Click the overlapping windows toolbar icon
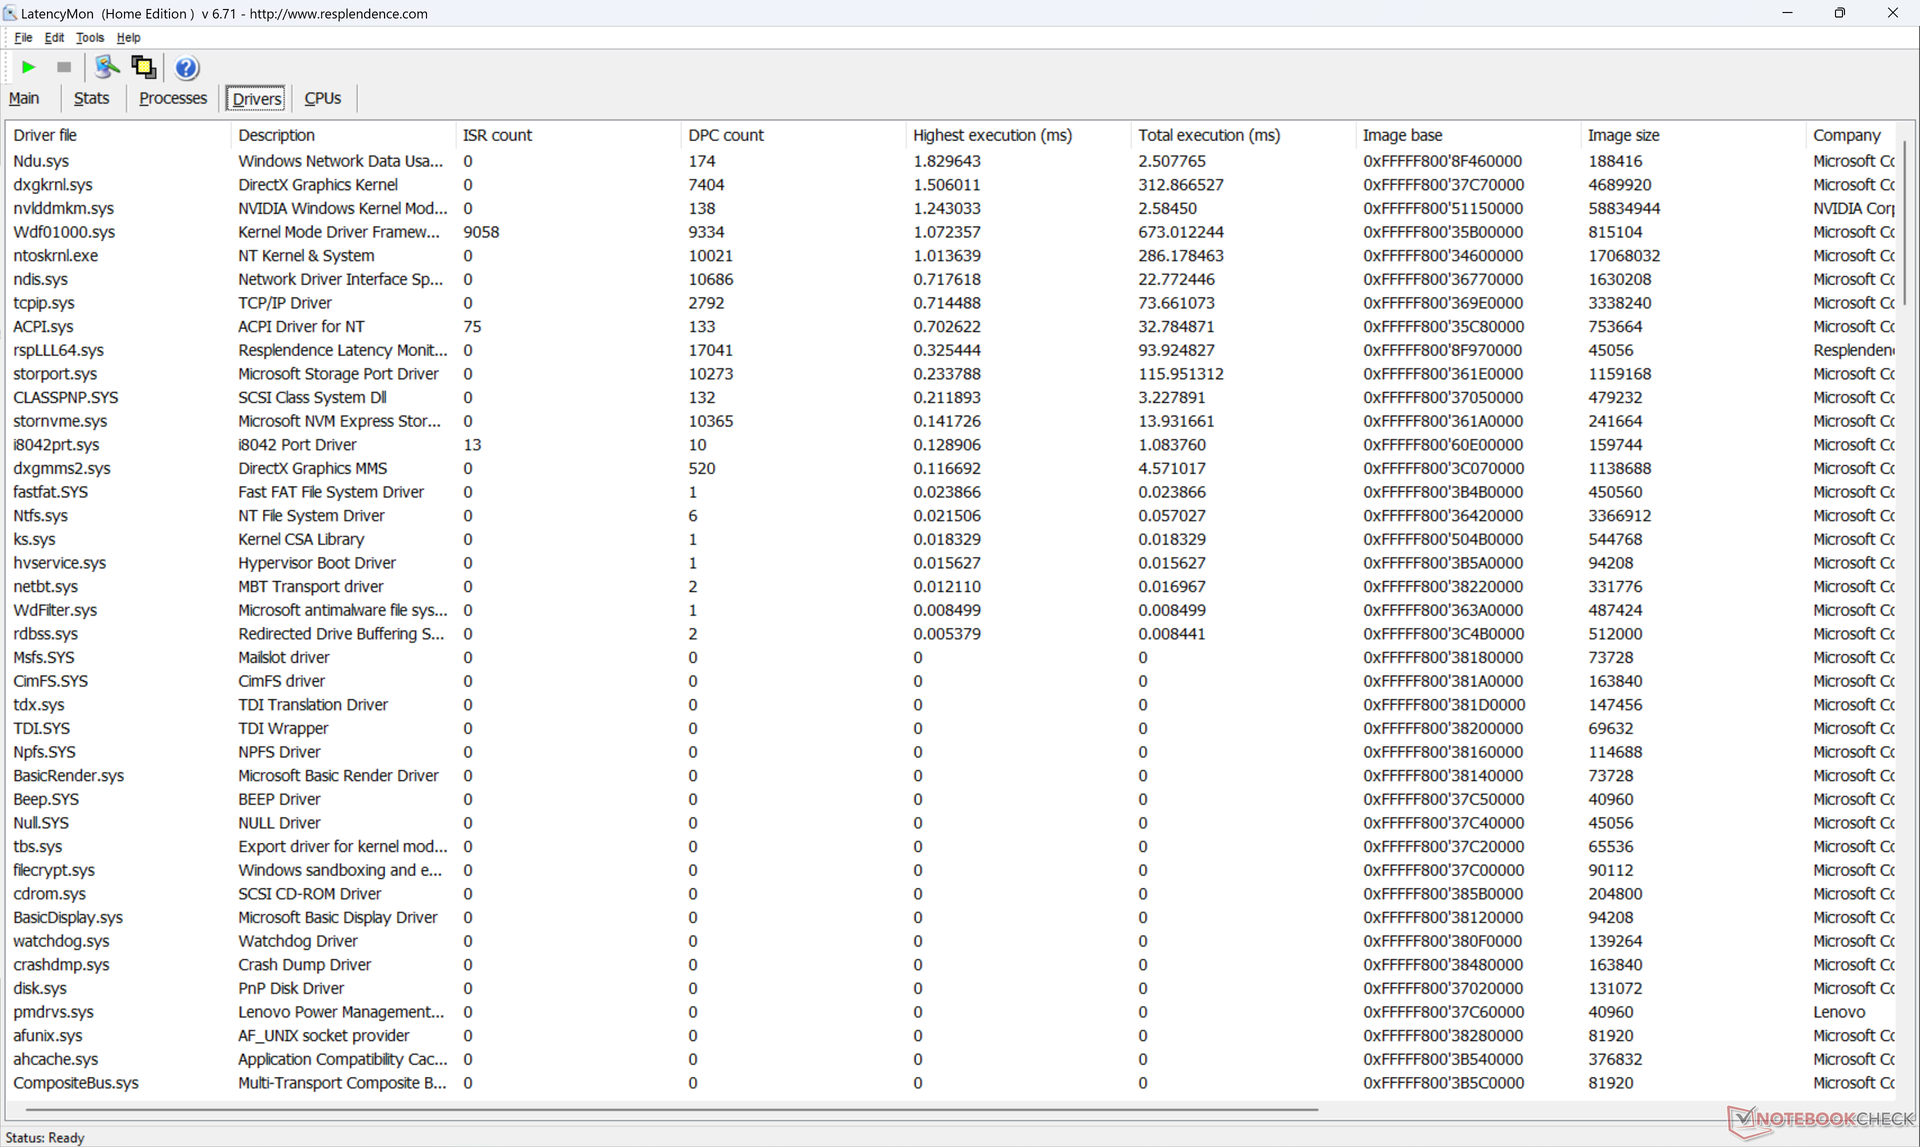Screen dimensions: 1920x1147 [144, 67]
